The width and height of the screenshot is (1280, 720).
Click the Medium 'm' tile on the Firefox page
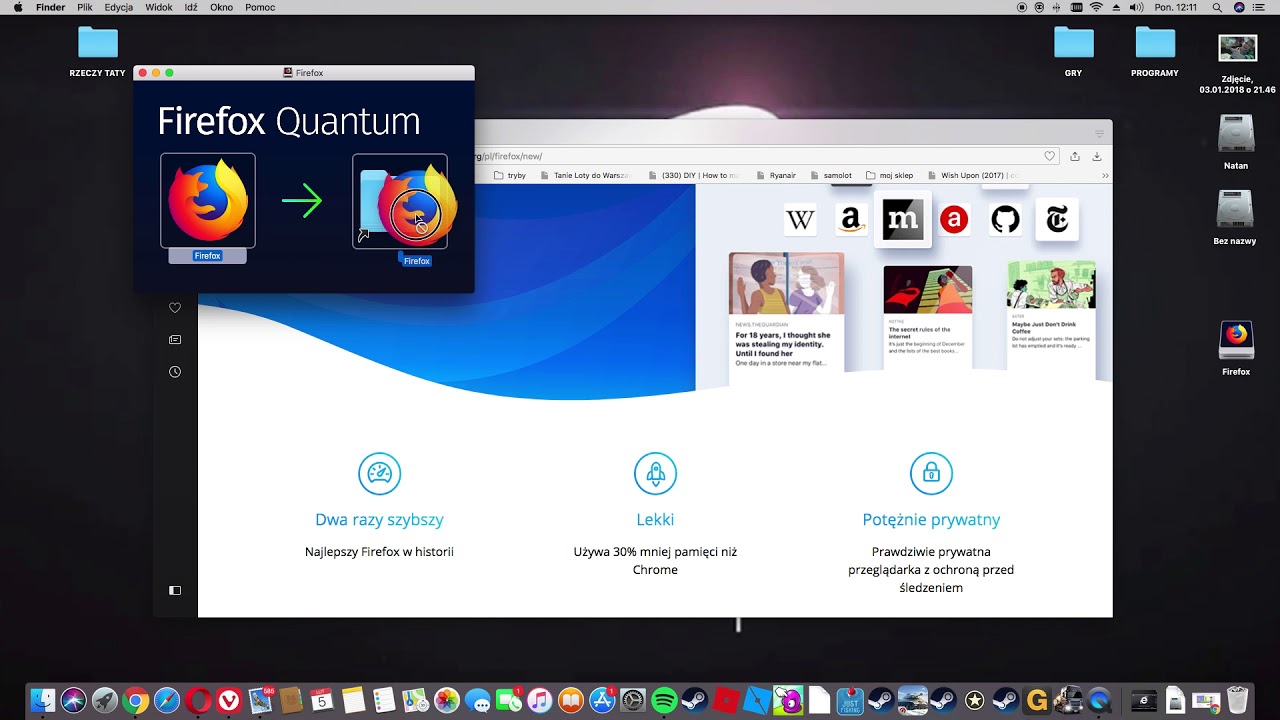point(903,220)
